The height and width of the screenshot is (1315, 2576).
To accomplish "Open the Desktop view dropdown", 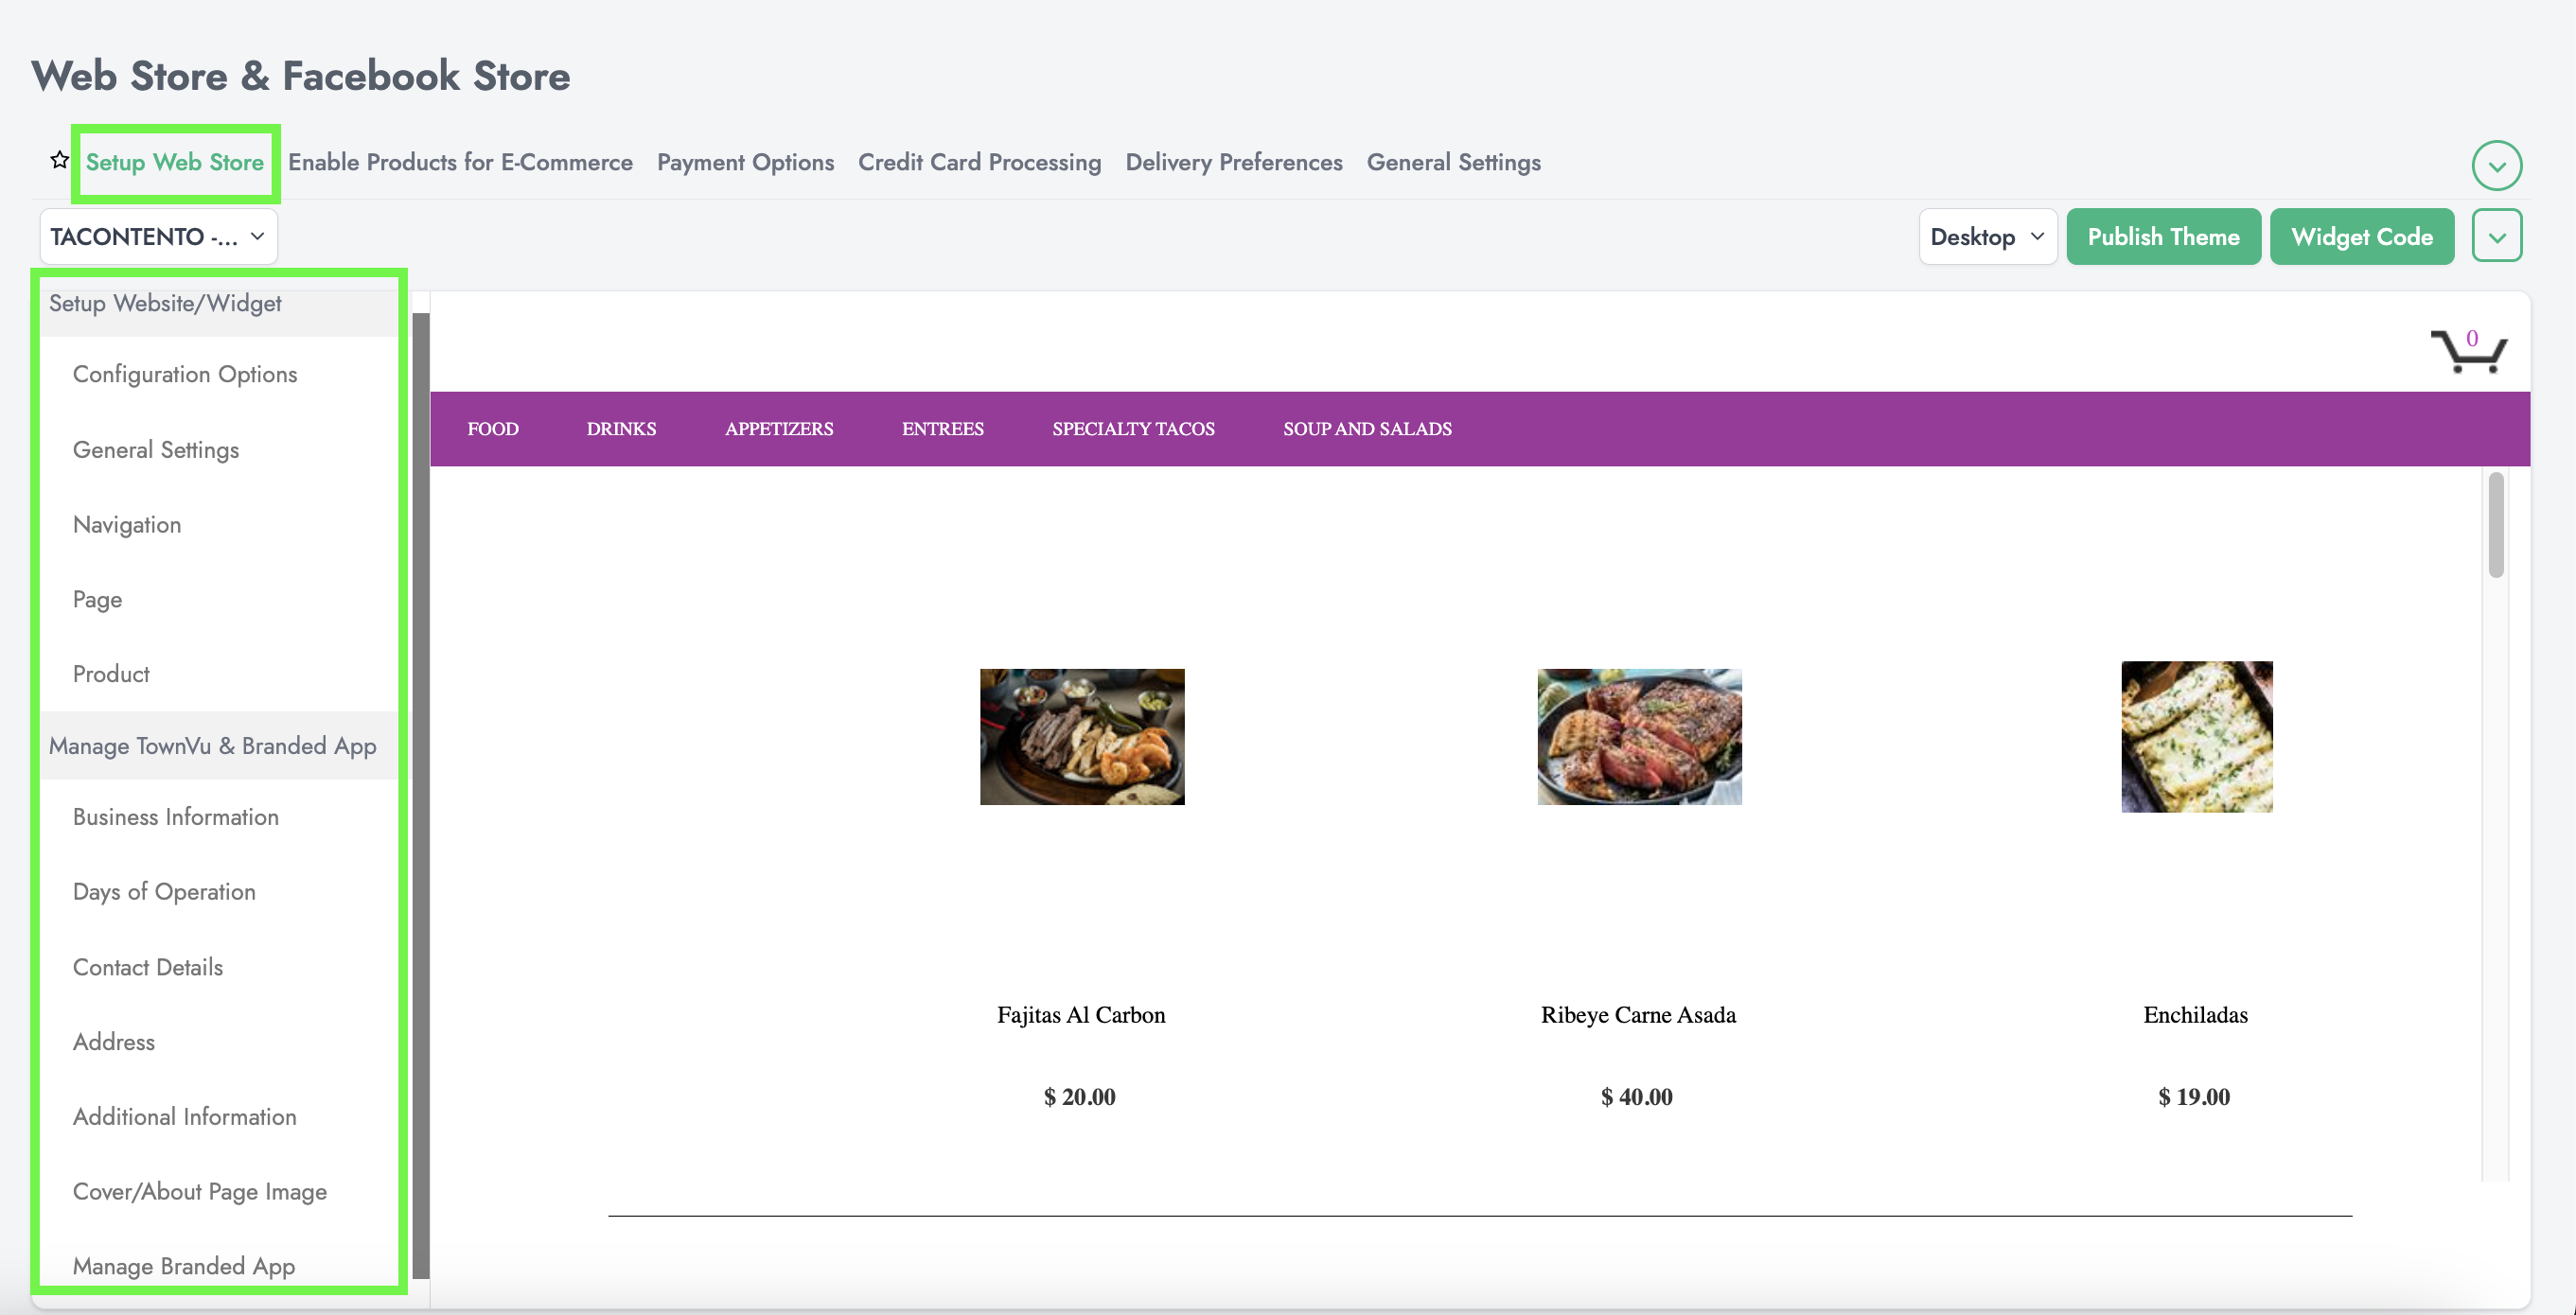I will 1986,237.
